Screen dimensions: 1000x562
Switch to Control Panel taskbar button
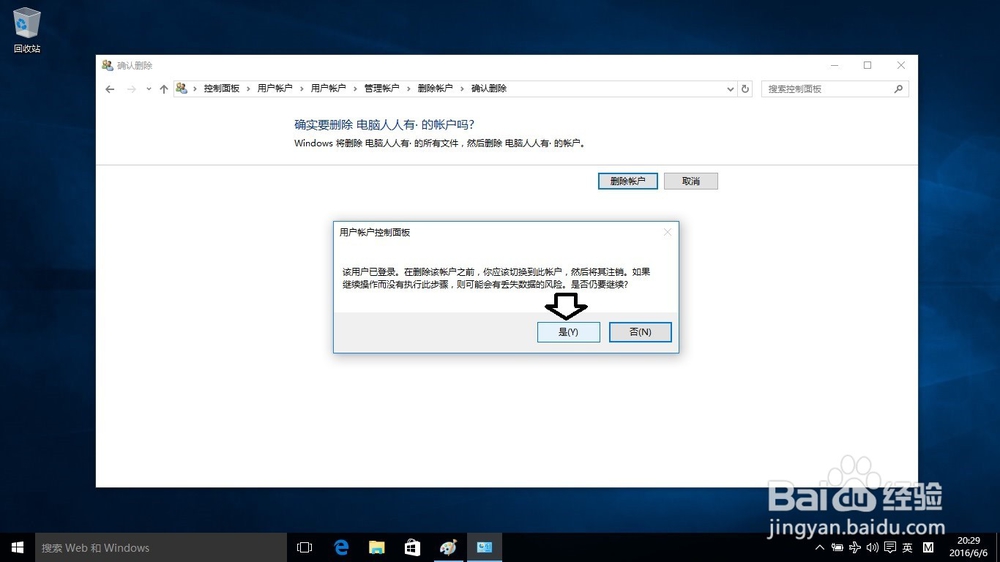click(x=485, y=547)
